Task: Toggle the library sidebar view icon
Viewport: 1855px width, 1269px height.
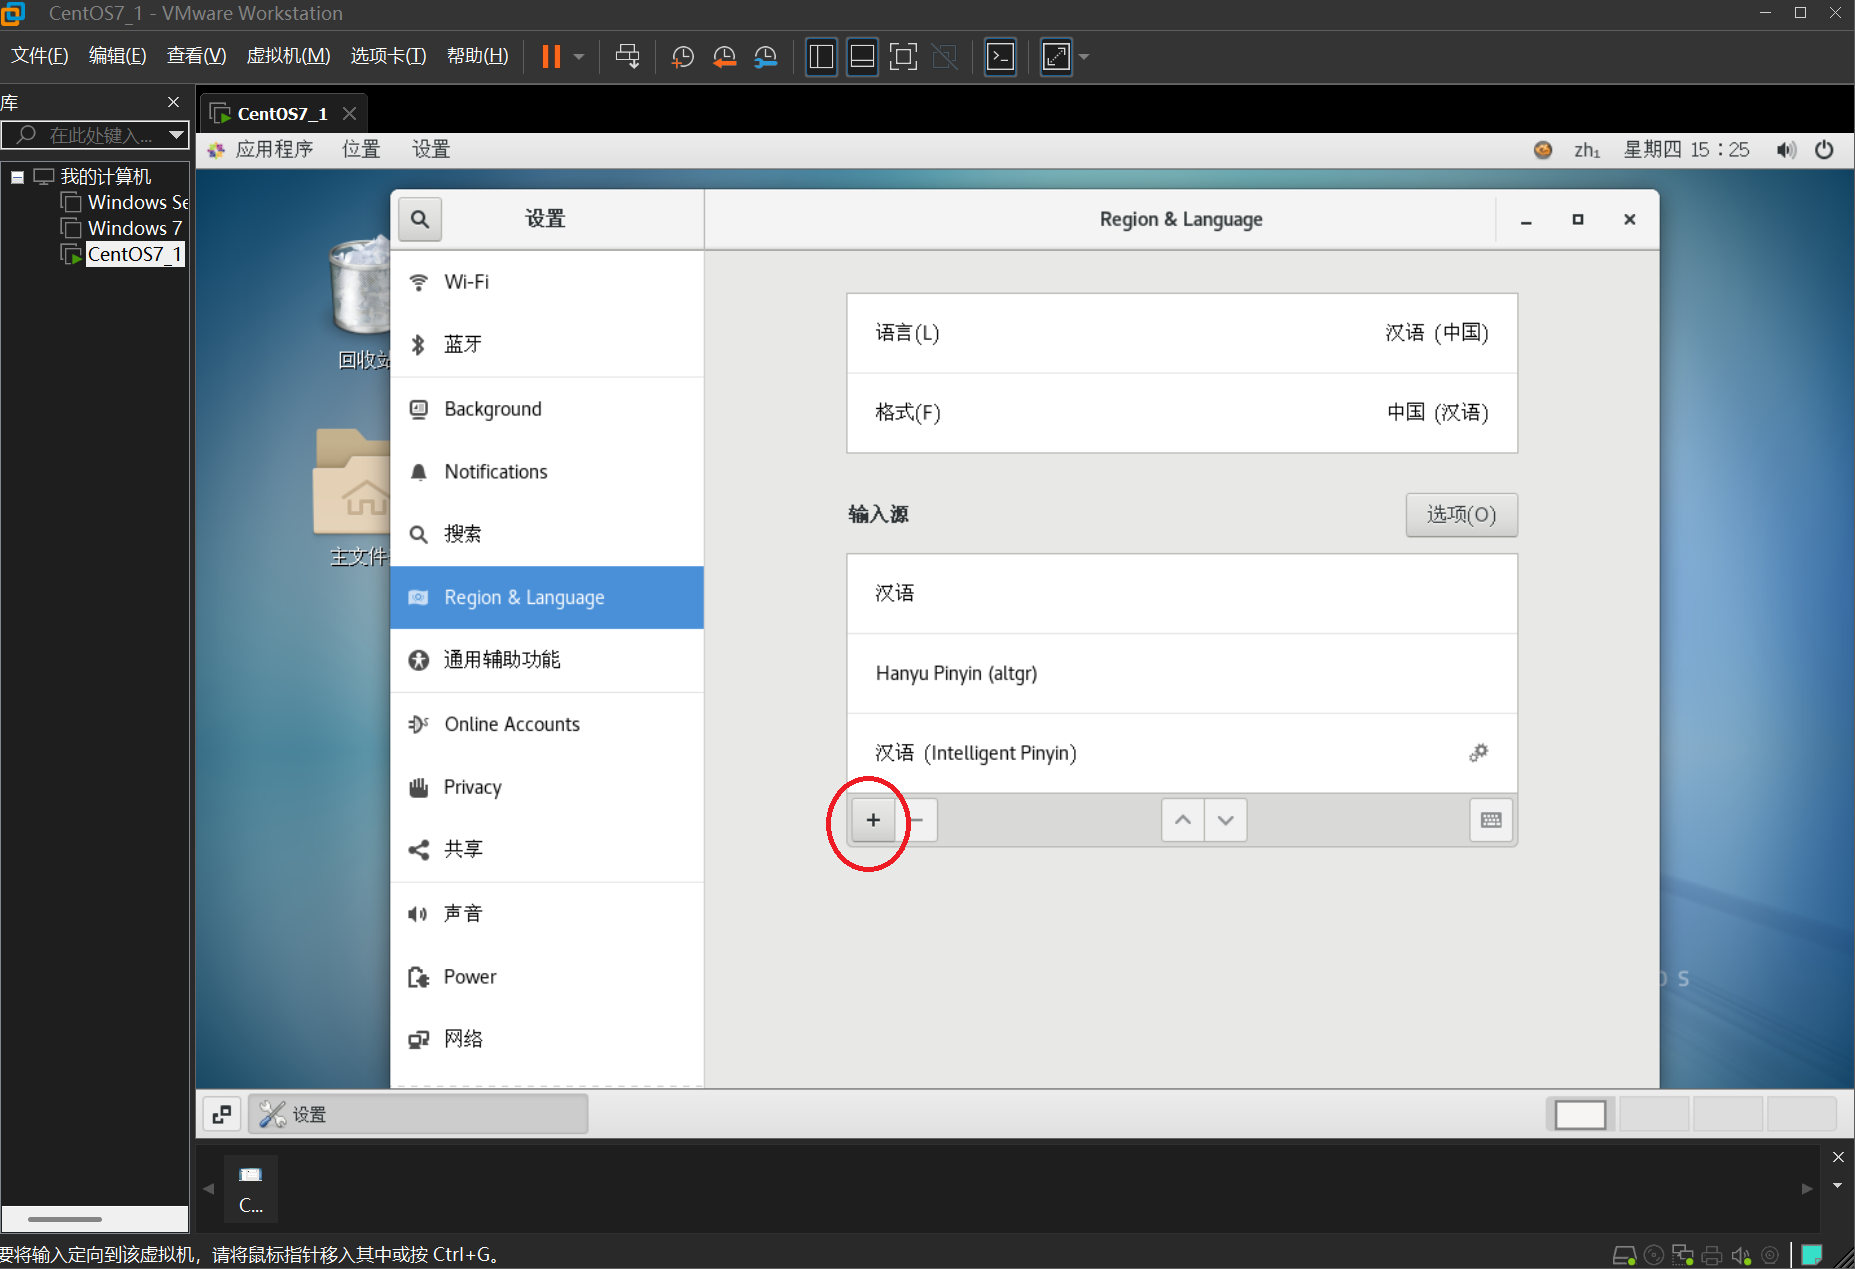Action: (821, 57)
